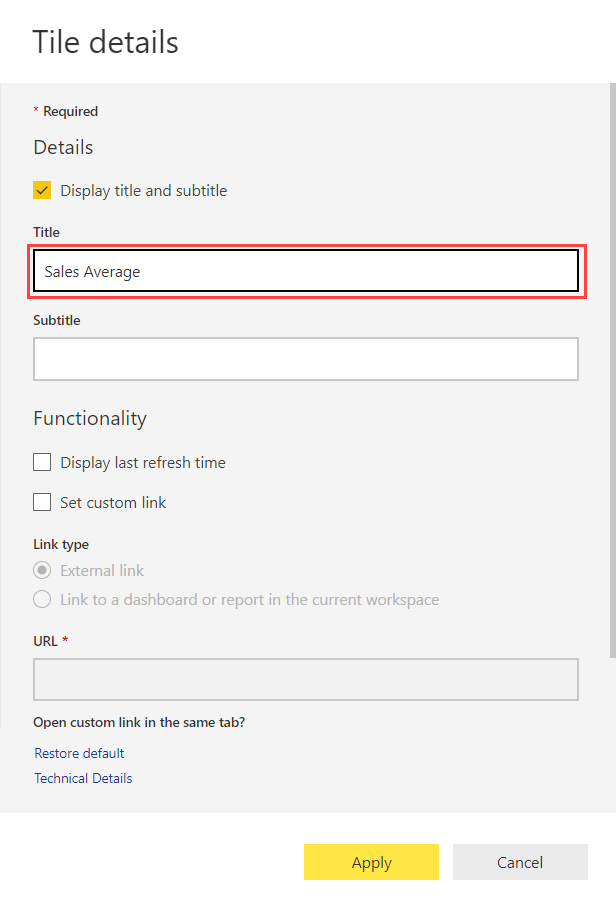The image size is (616, 915).
Task: Click the Details section heading
Action: coord(63,147)
